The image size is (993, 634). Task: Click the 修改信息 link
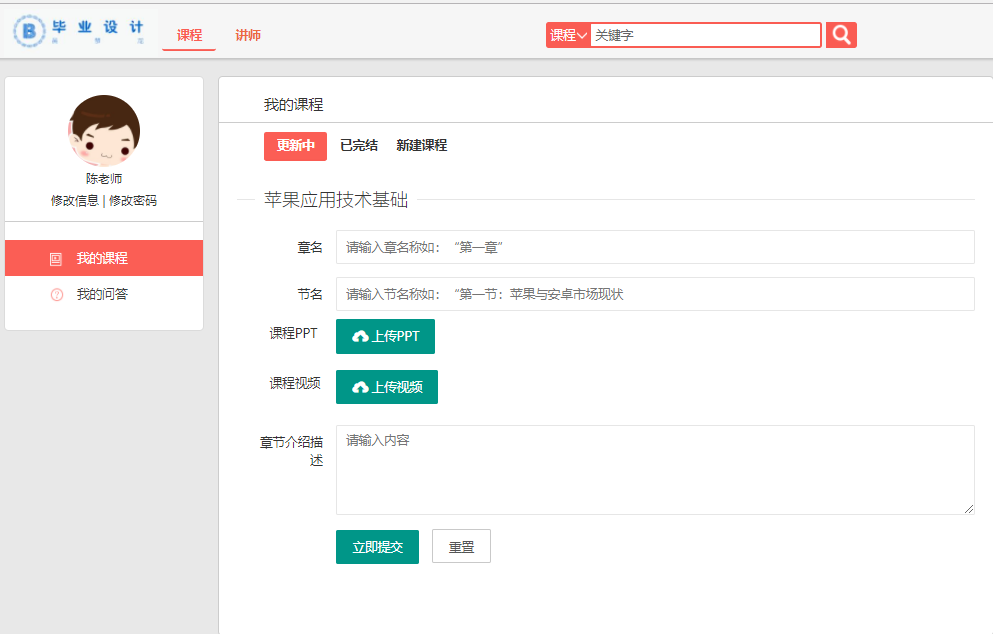pyautogui.click(x=75, y=201)
